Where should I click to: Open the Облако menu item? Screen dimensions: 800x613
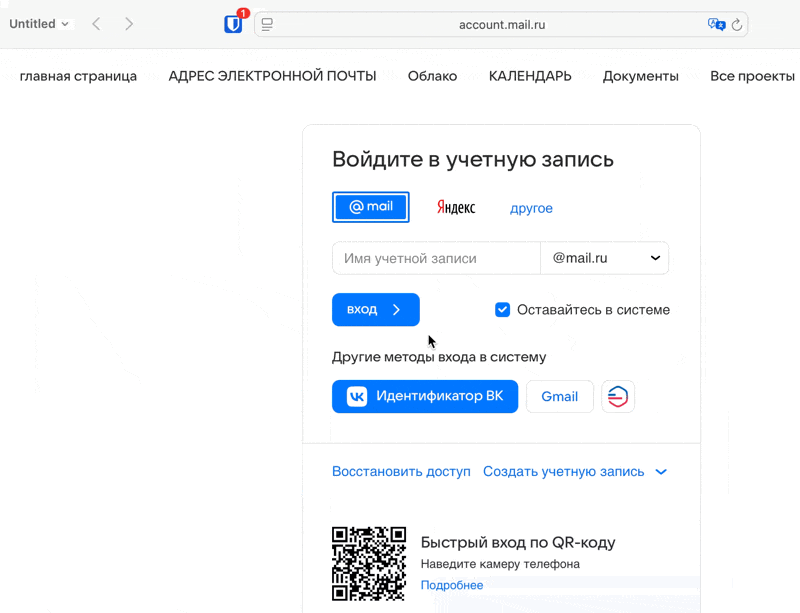tap(433, 75)
